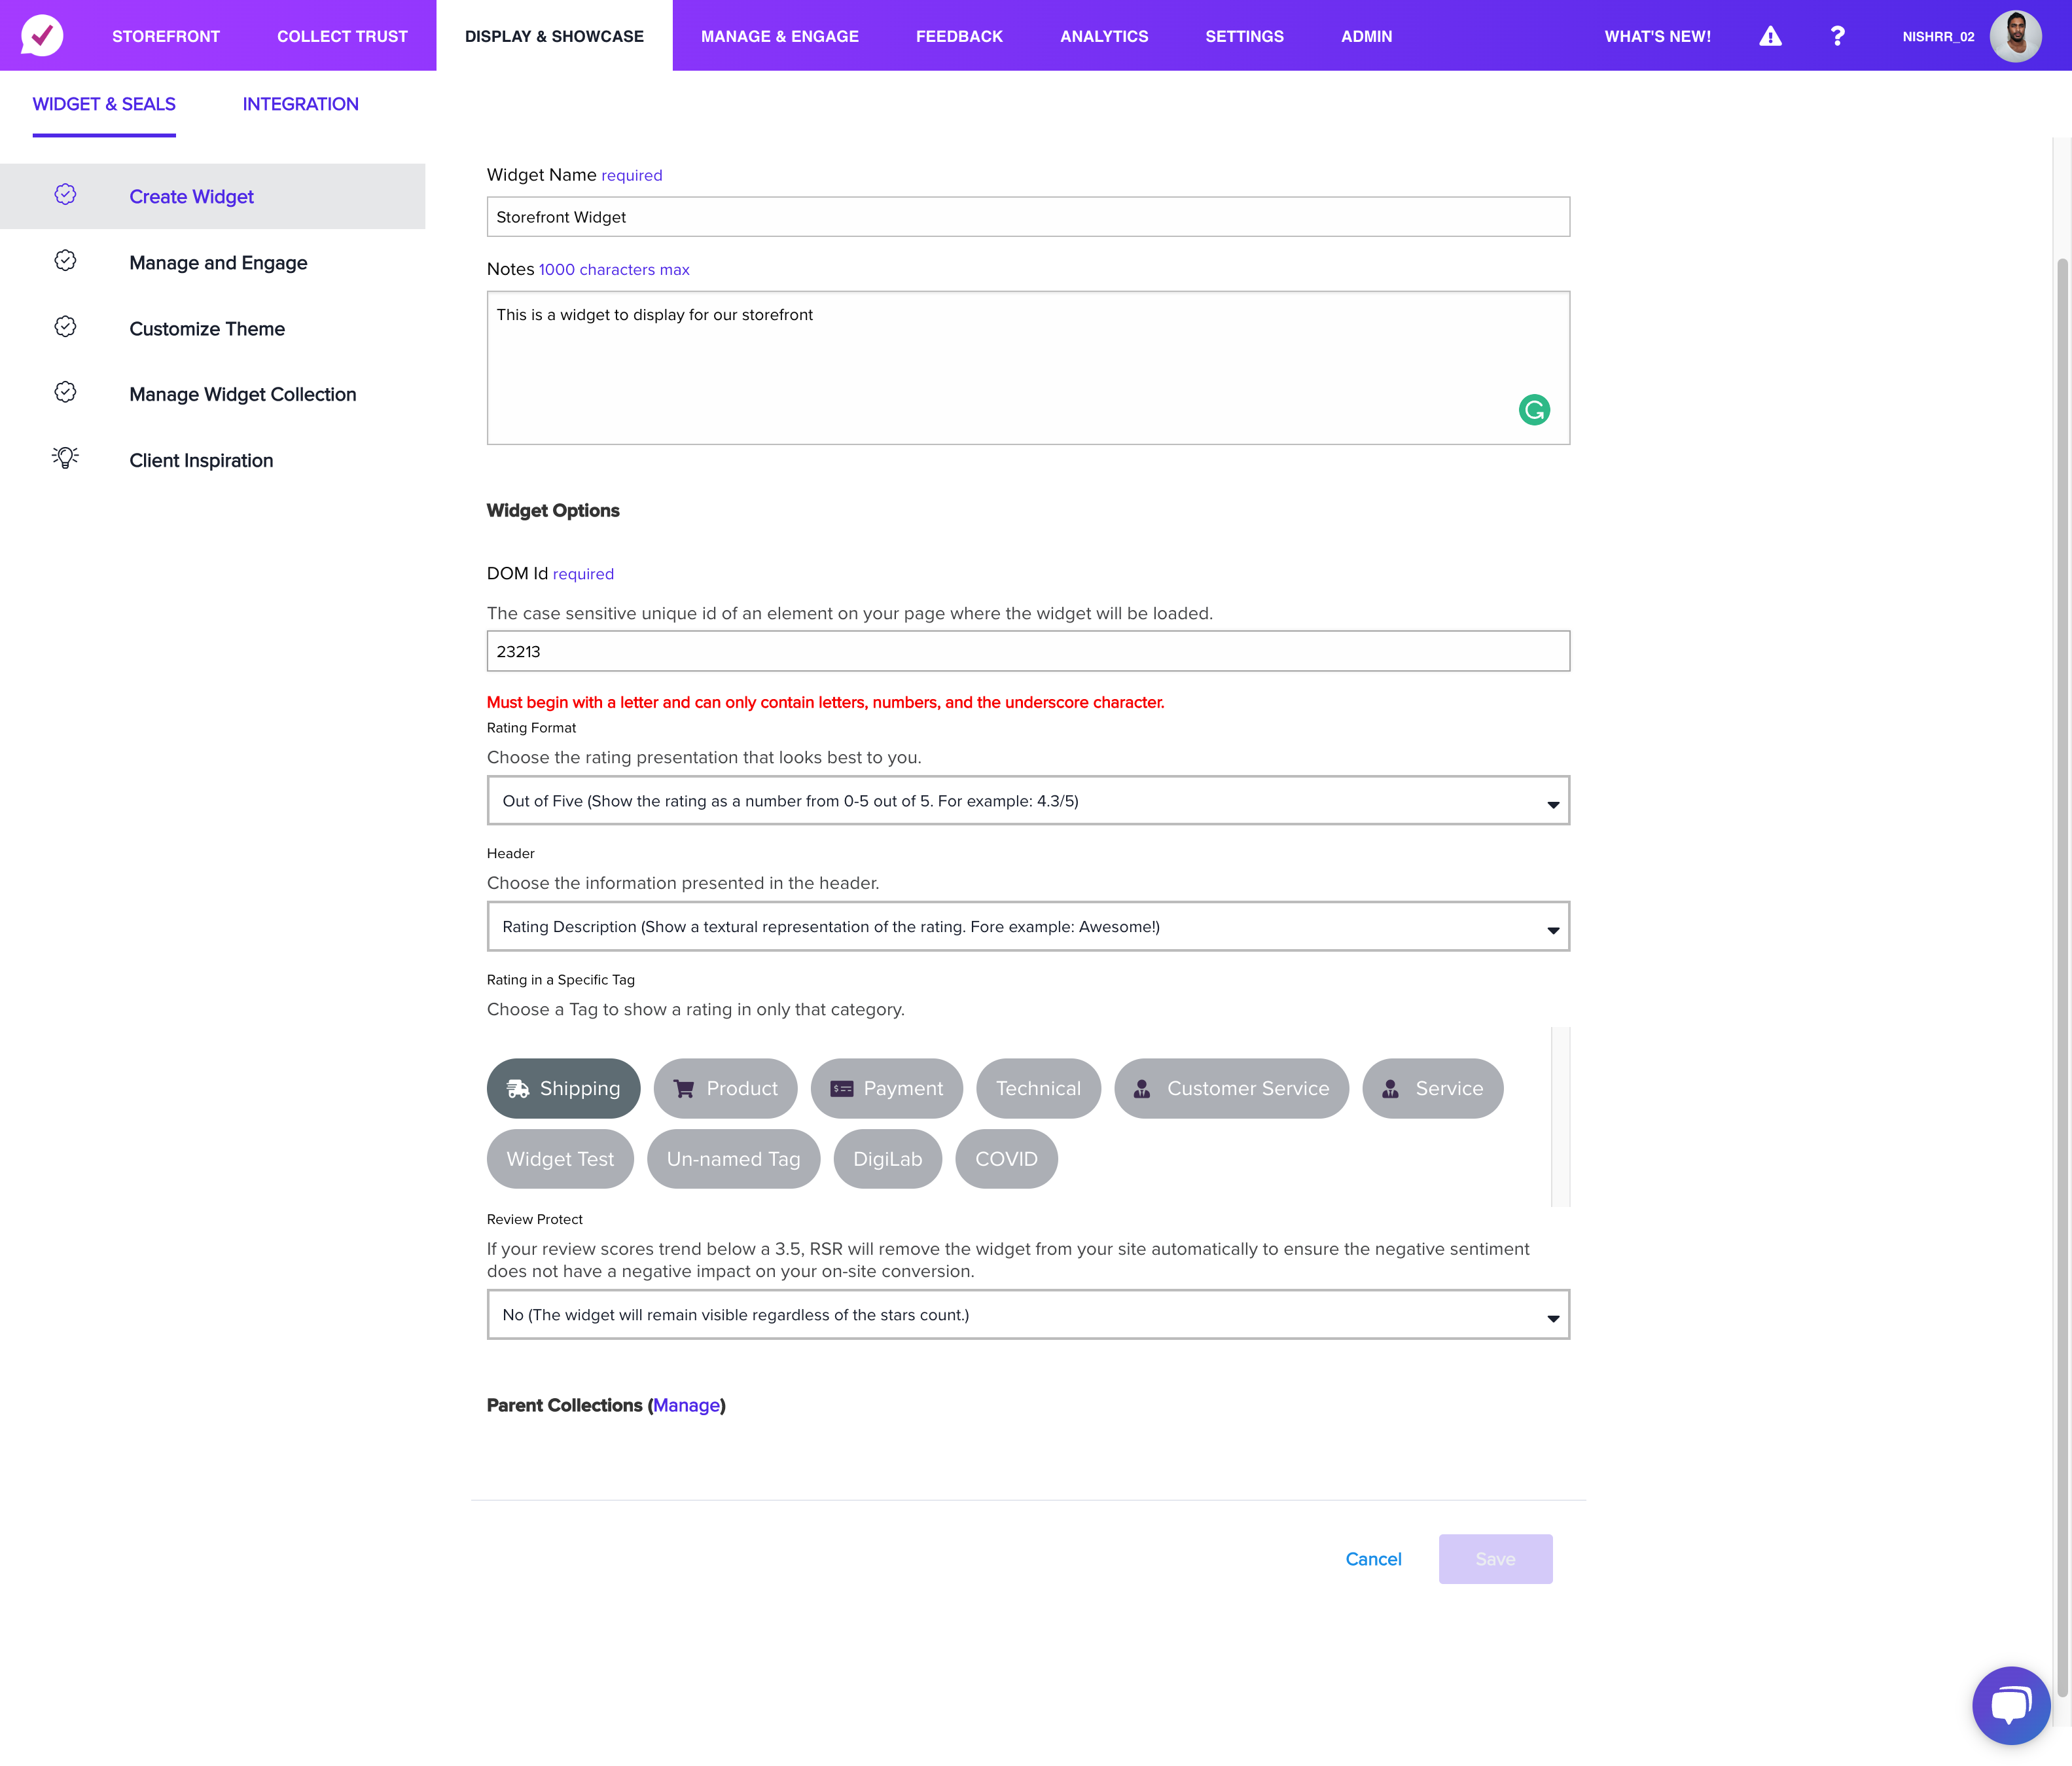Viewport: 2072px width, 1766px height.
Task: Click the Widget Name input field
Action: (x=1028, y=217)
